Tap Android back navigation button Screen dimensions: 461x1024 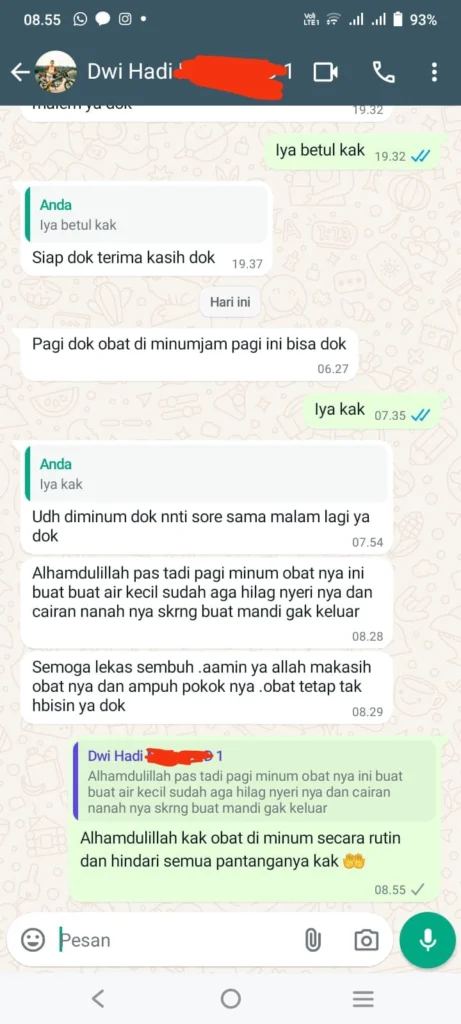click(98, 998)
